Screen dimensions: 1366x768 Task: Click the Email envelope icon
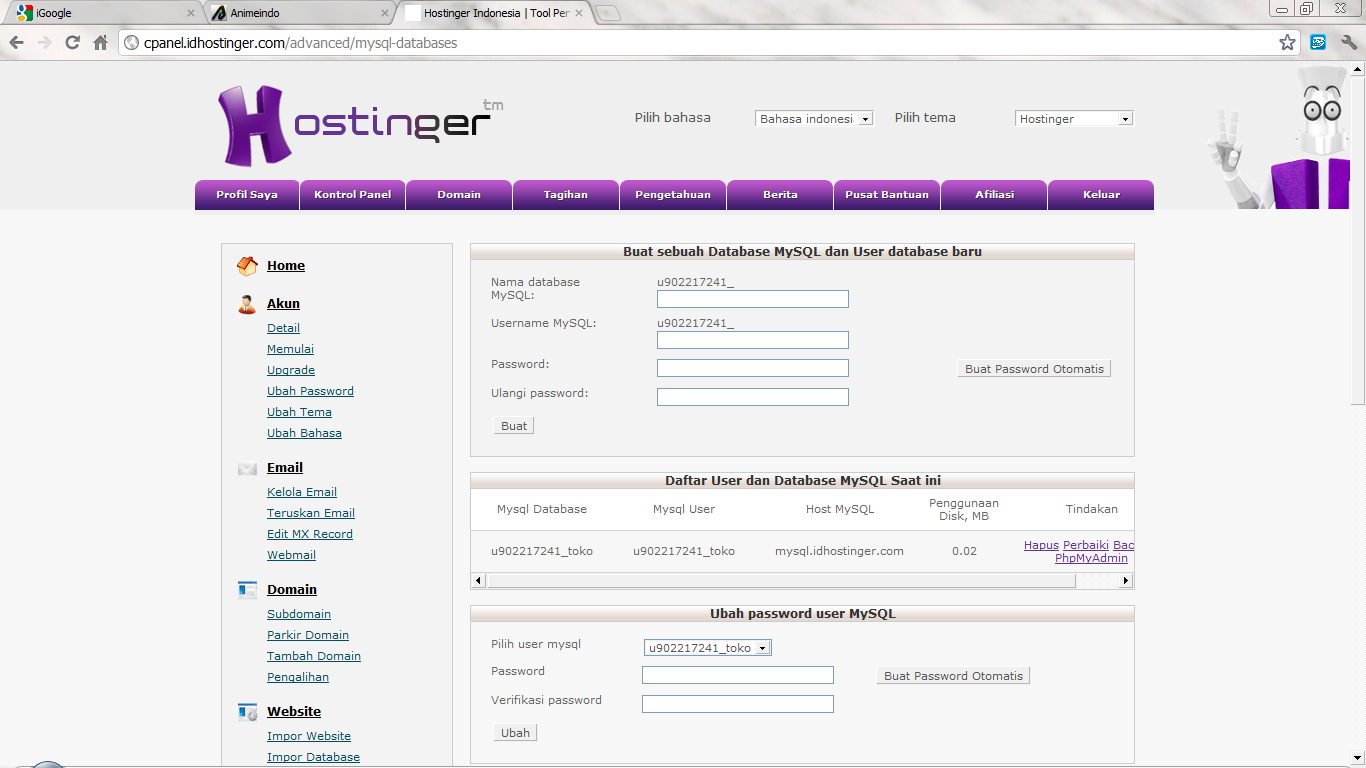[x=247, y=468]
